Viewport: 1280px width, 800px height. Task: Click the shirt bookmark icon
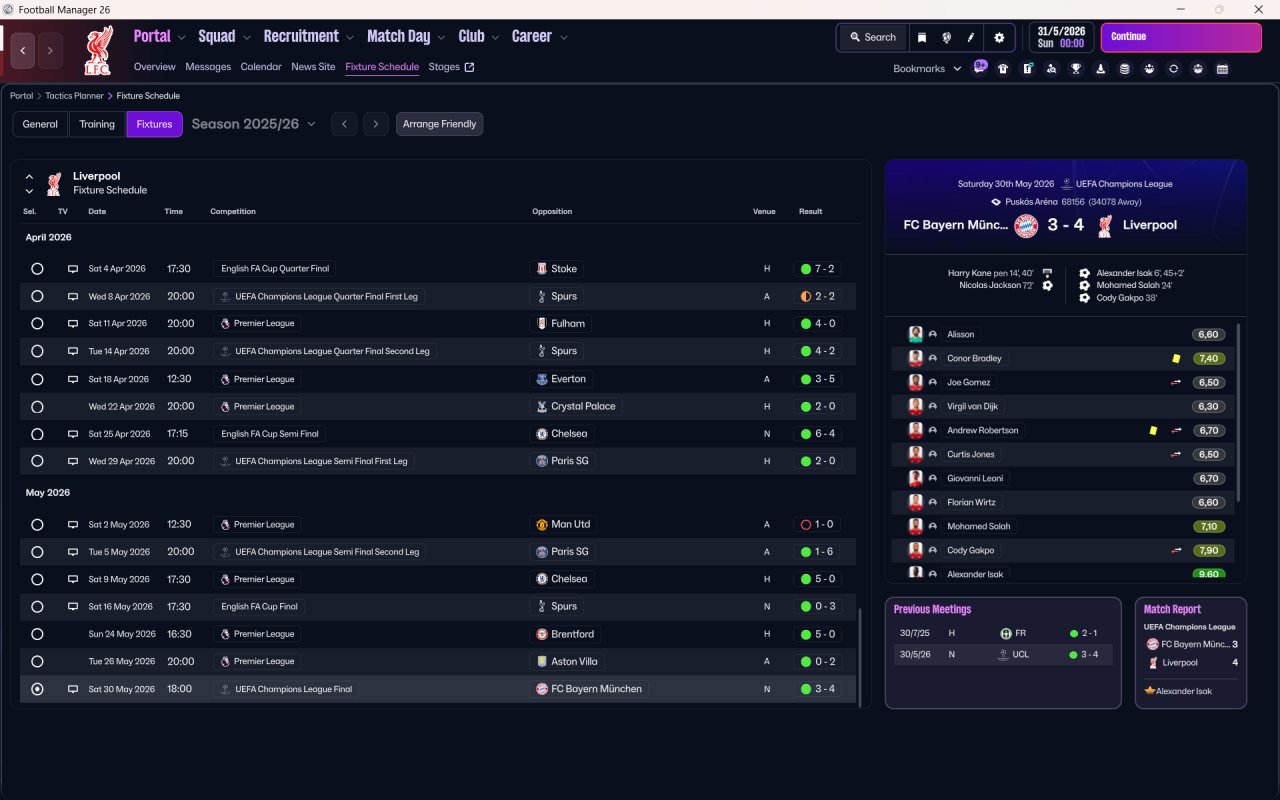point(1003,69)
